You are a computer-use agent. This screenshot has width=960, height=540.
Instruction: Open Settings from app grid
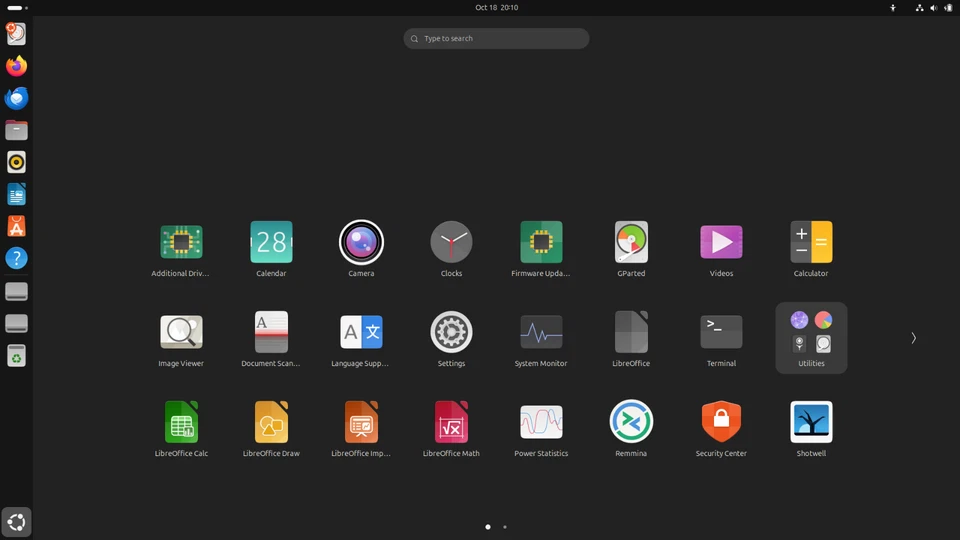(451, 332)
